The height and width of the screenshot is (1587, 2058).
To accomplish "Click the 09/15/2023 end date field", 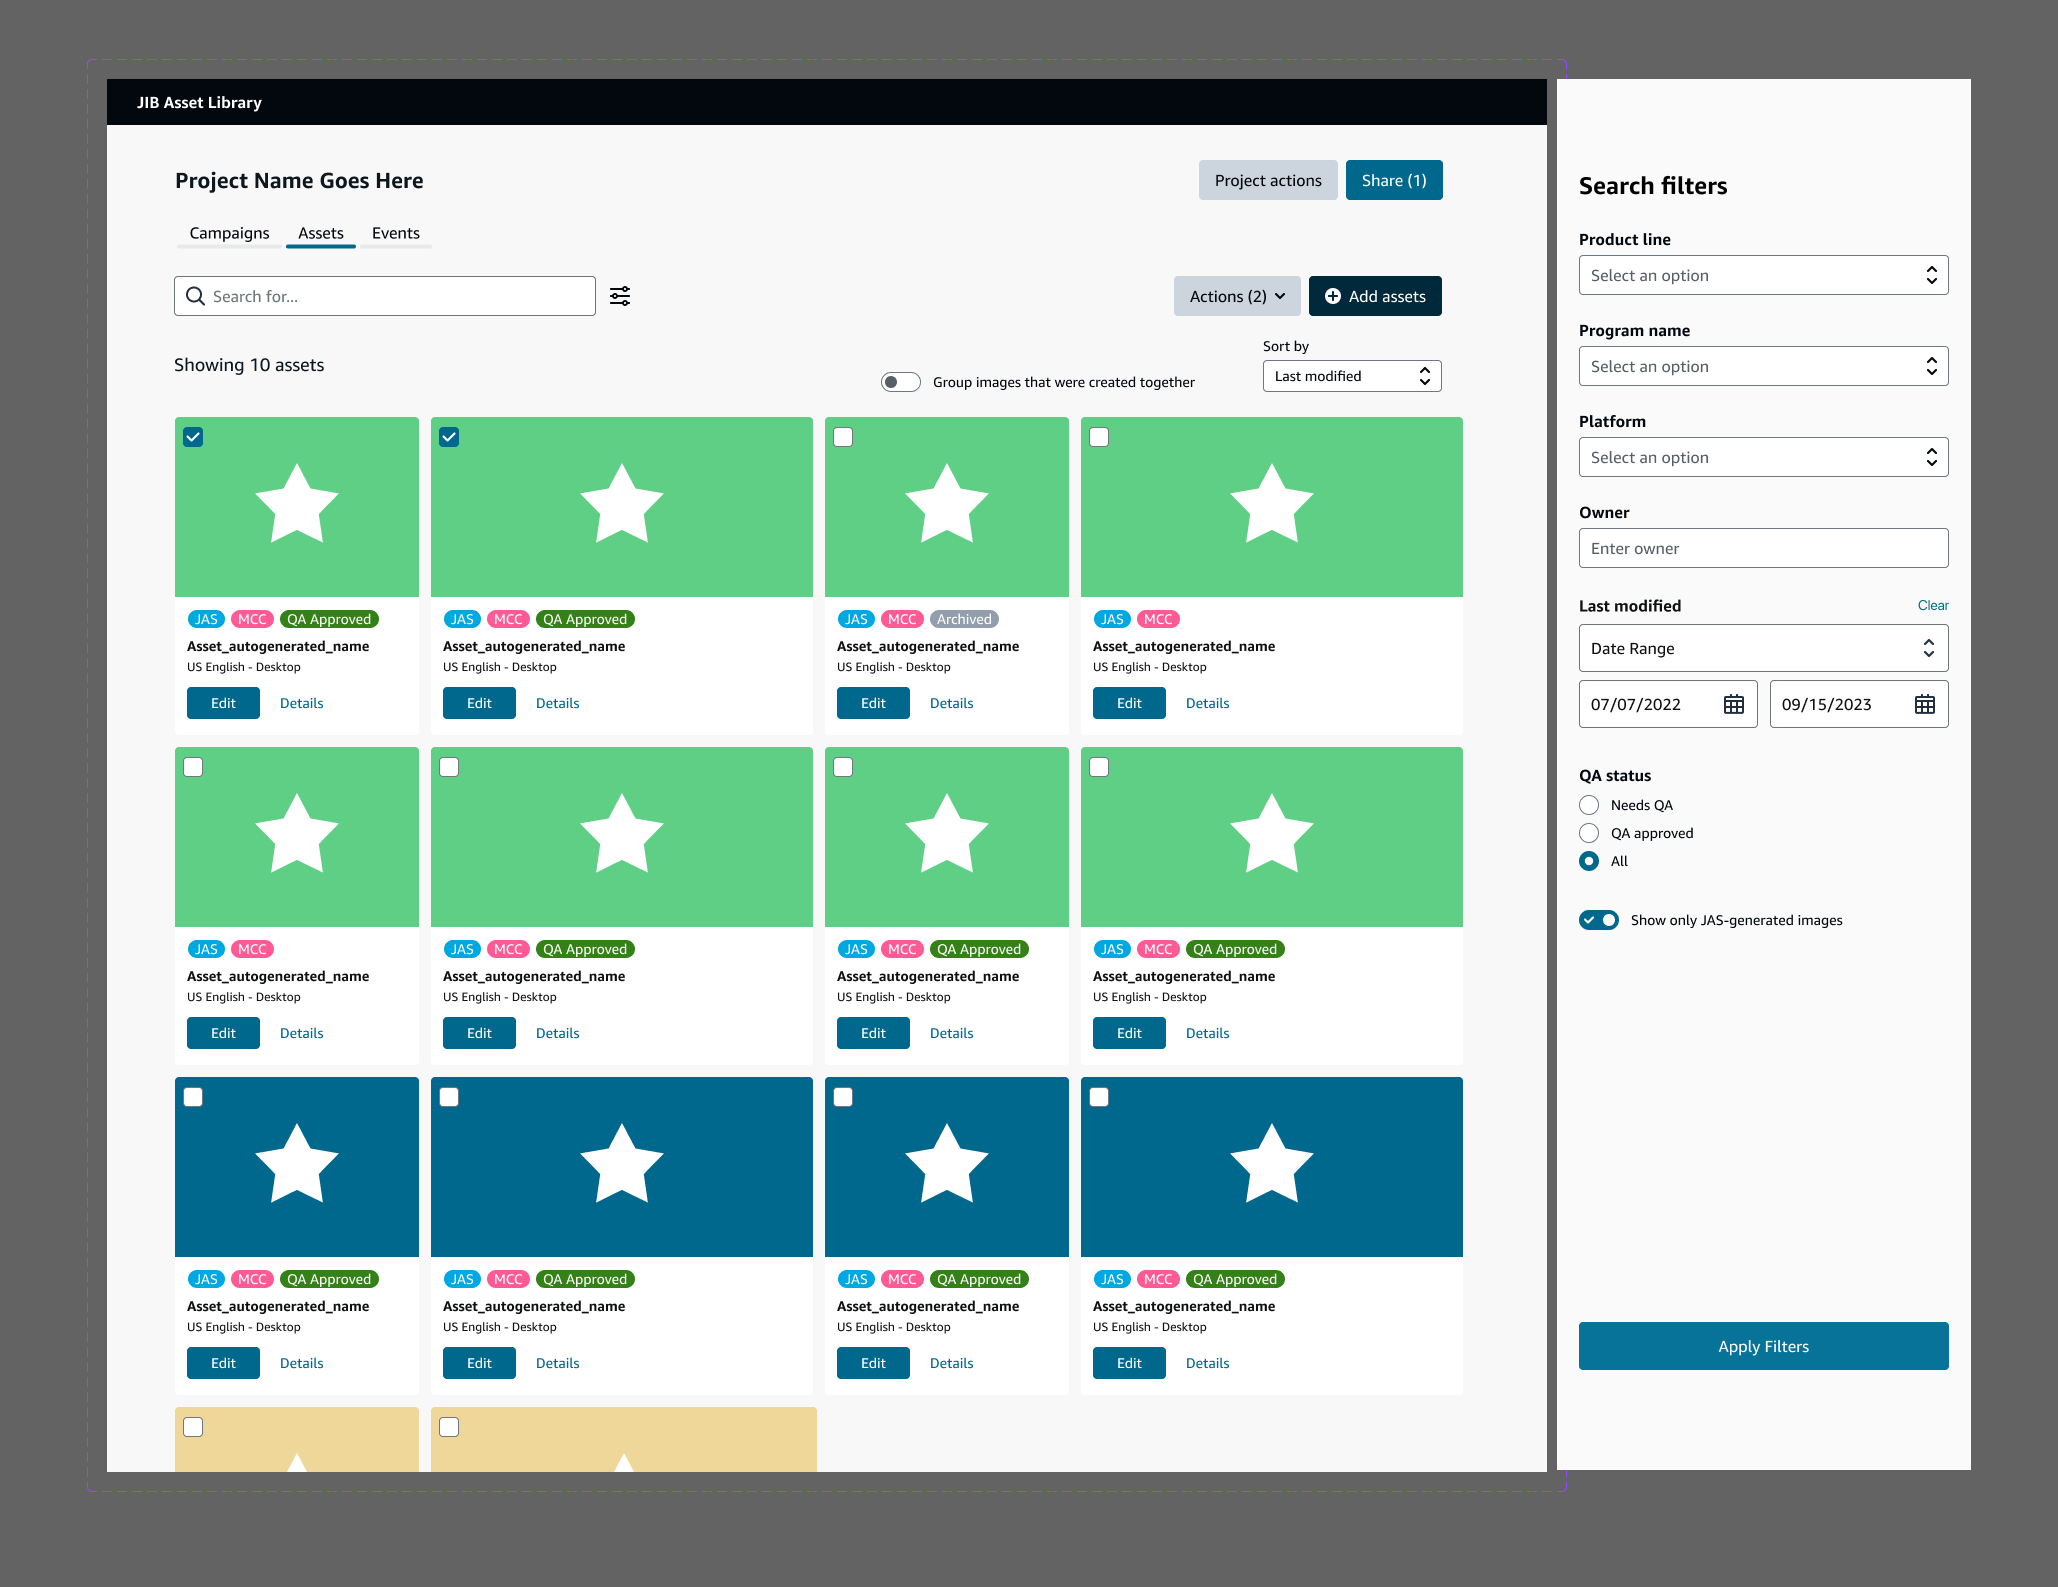I will pyautogui.click(x=1859, y=704).
